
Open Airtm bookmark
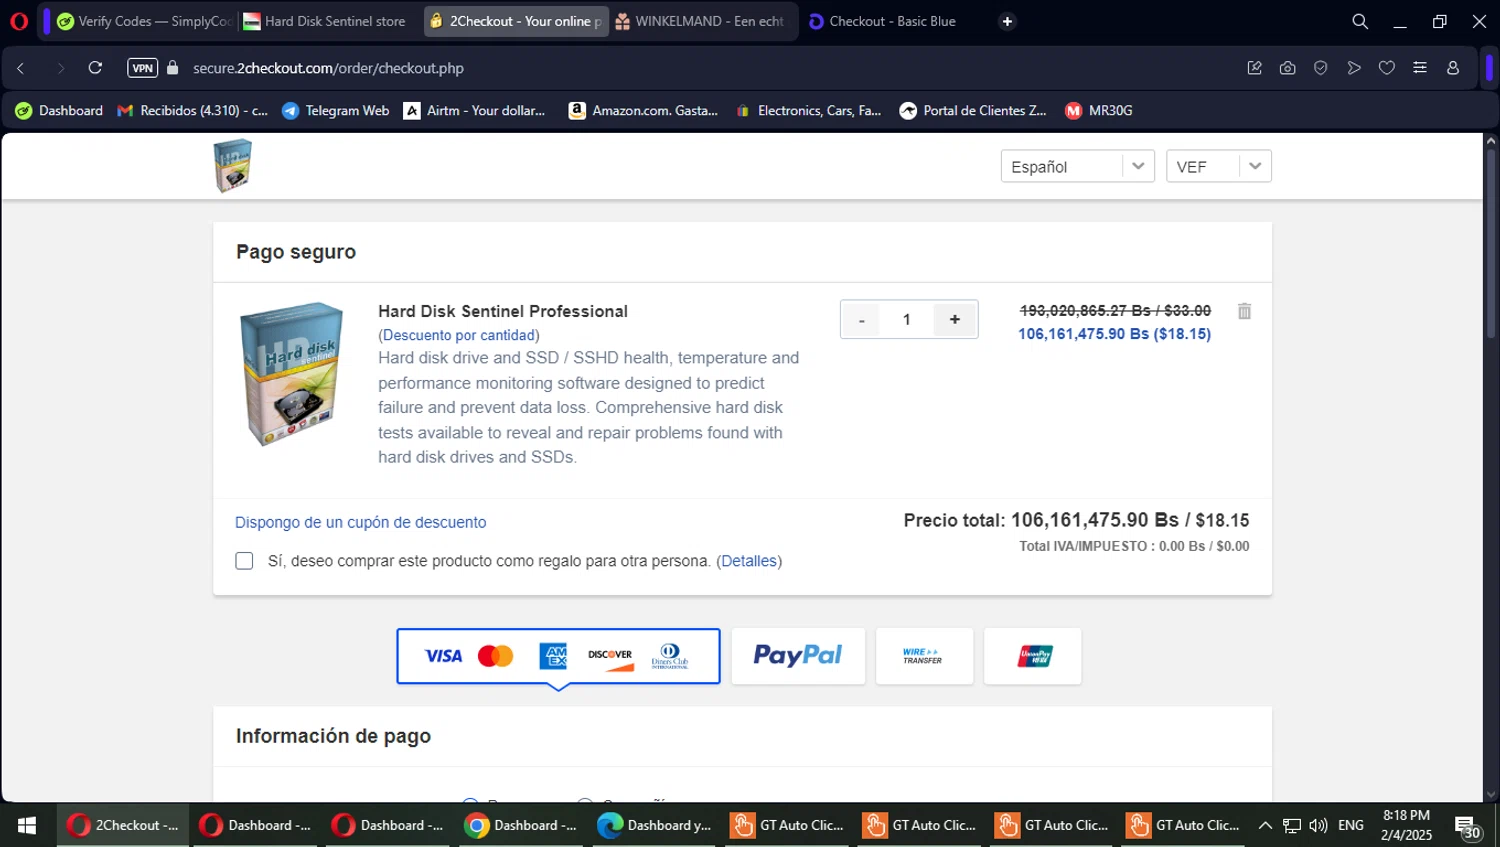(x=474, y=110)
